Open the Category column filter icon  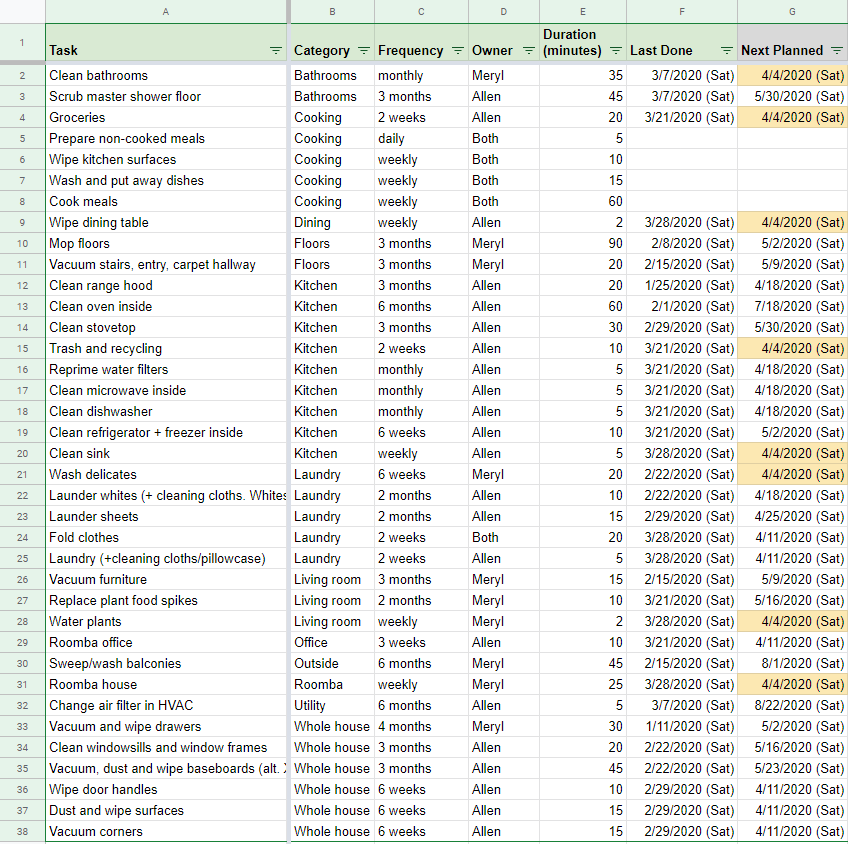[x=364, y=50]
